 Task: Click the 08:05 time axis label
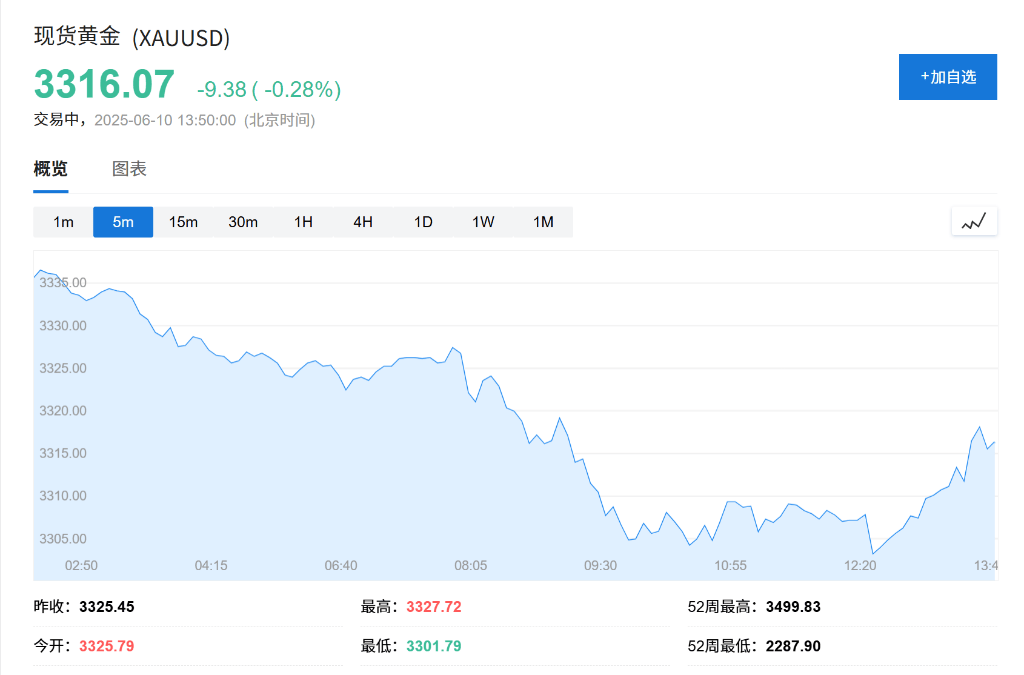point(471,565)
